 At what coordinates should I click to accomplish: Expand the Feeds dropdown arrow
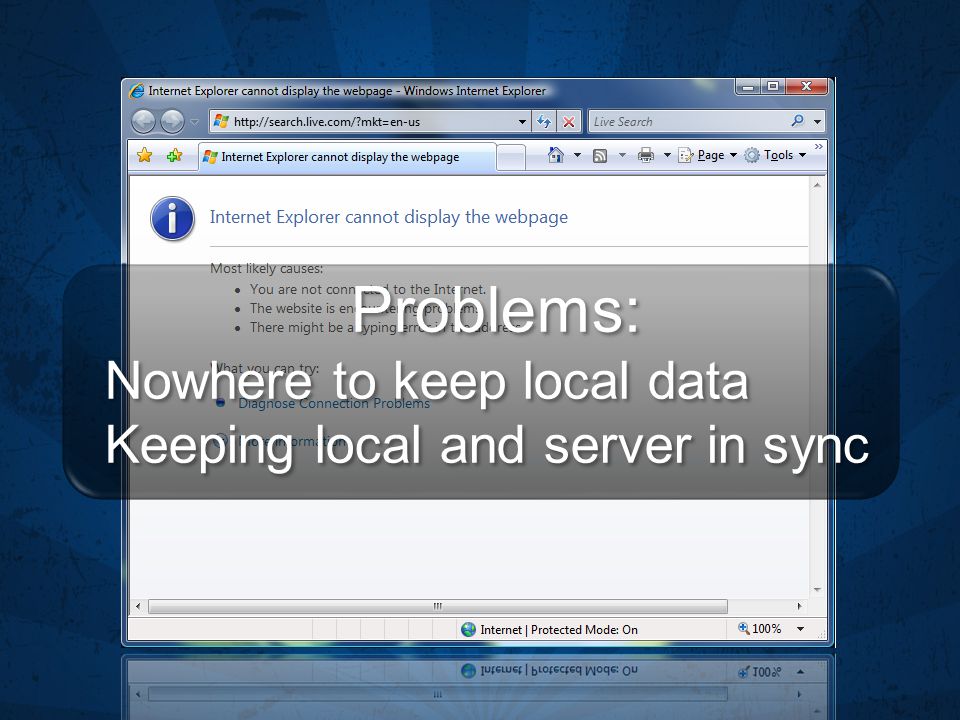(622, 155)
